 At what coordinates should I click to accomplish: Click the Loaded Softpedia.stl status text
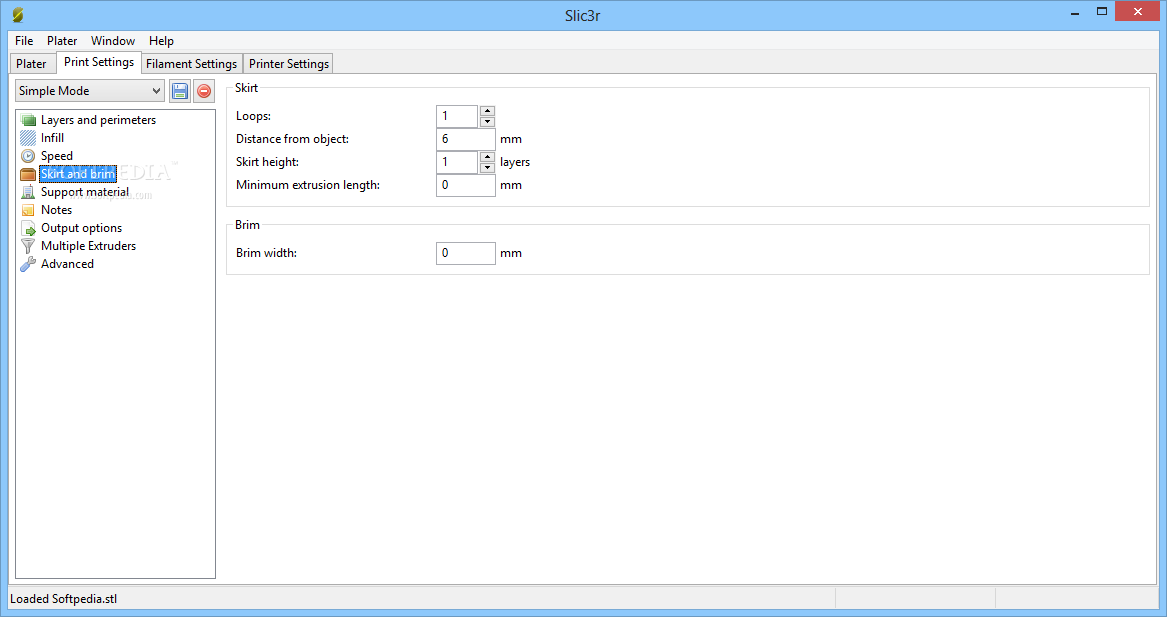pos(64,599)
